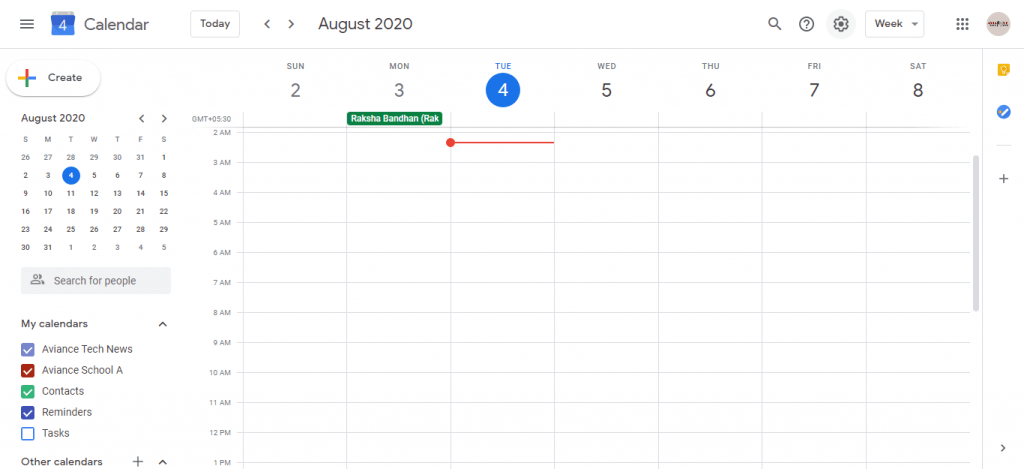Collapse the My calendars section
The width and height of the screenshot is (1024, 469).
click(163, 324)
